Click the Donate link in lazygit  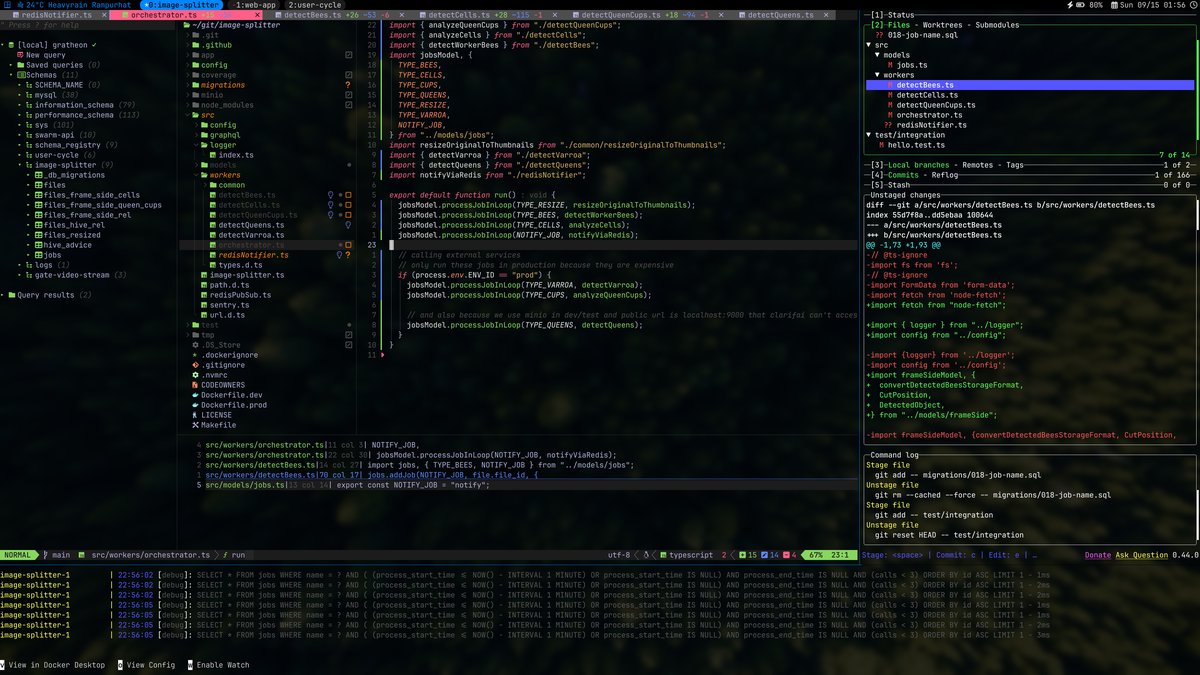[x=1097, y=554]
